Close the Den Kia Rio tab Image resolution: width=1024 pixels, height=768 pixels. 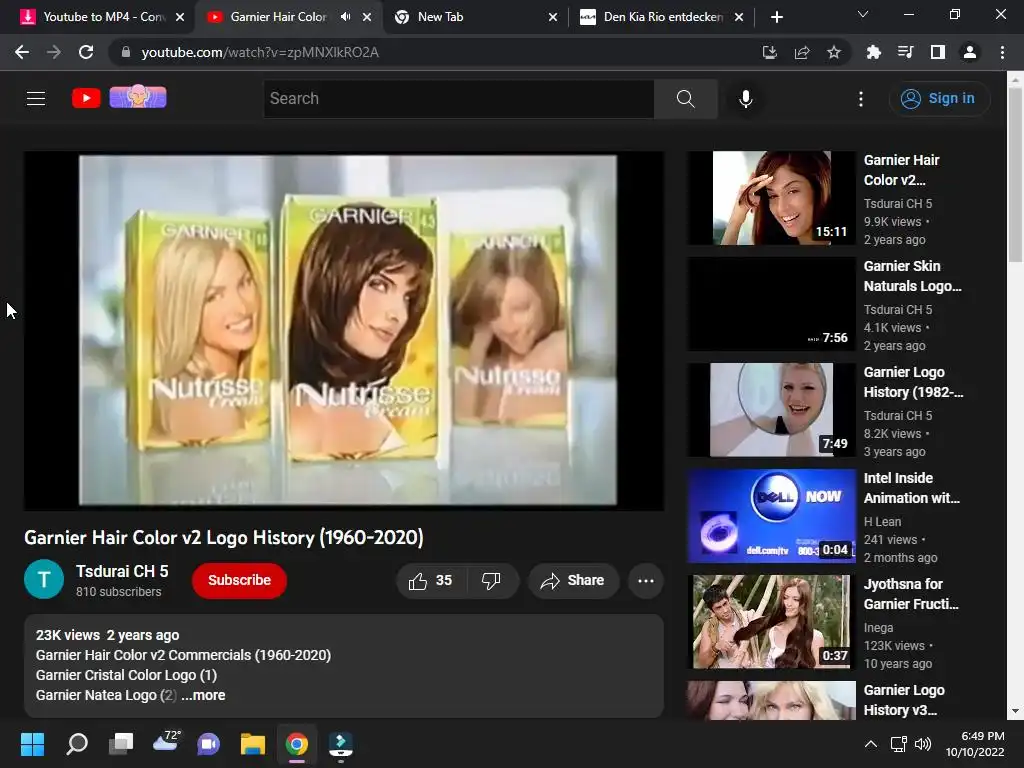coord(739,17)
